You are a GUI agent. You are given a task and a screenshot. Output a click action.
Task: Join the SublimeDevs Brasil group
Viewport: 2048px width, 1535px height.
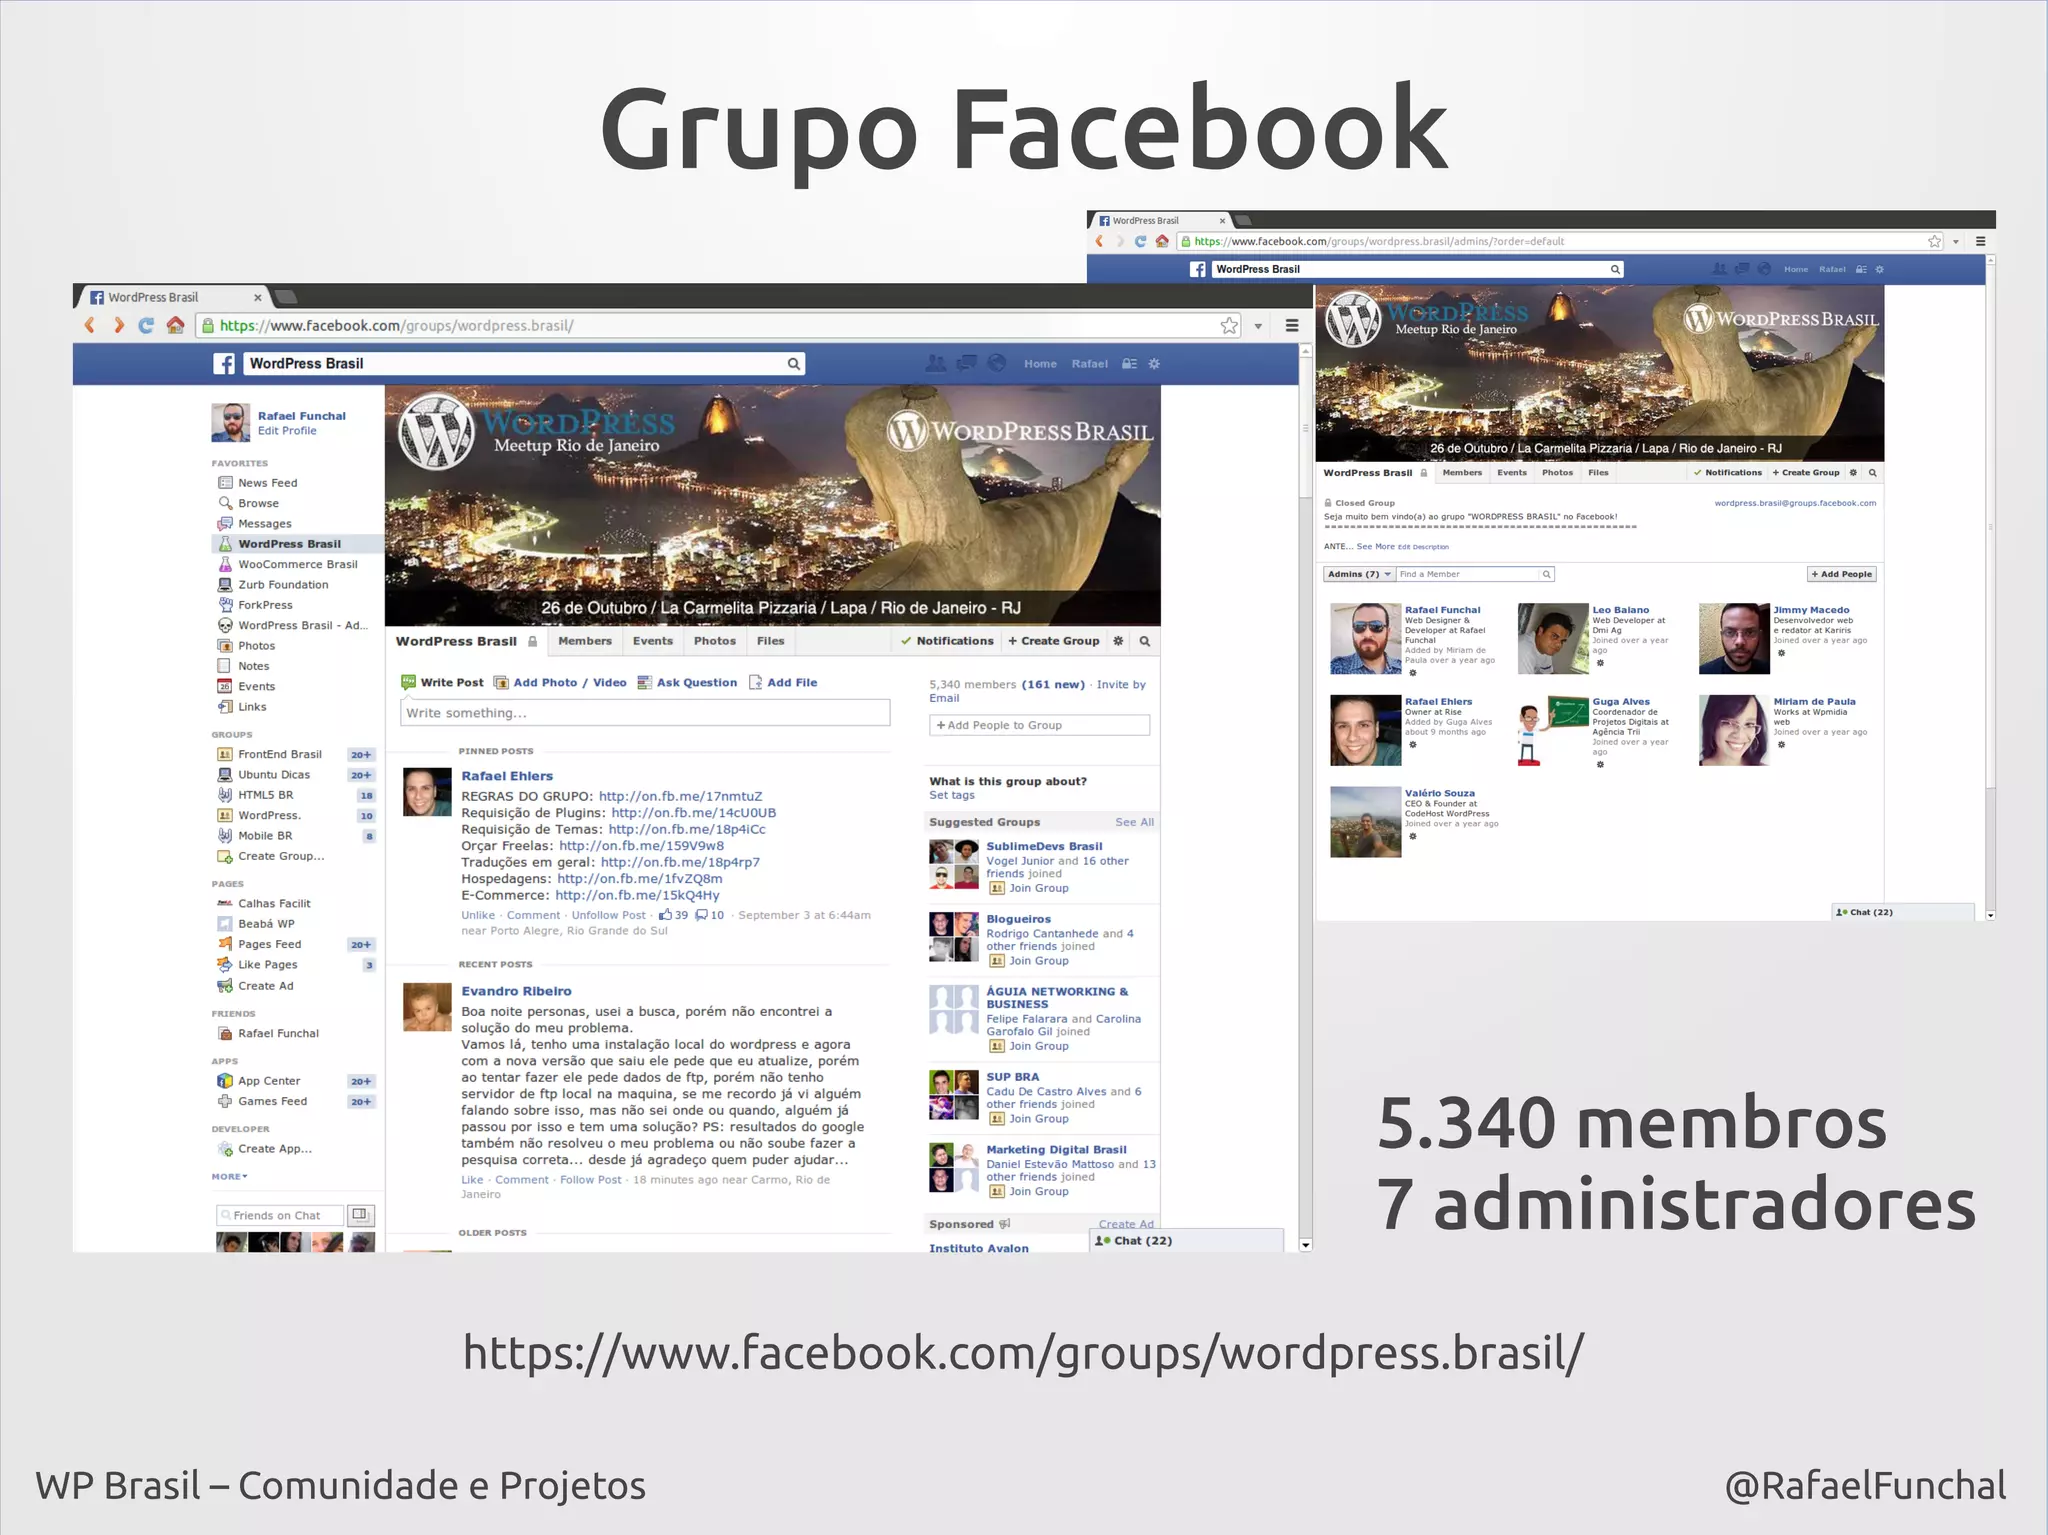click(x=1029, y=888)
